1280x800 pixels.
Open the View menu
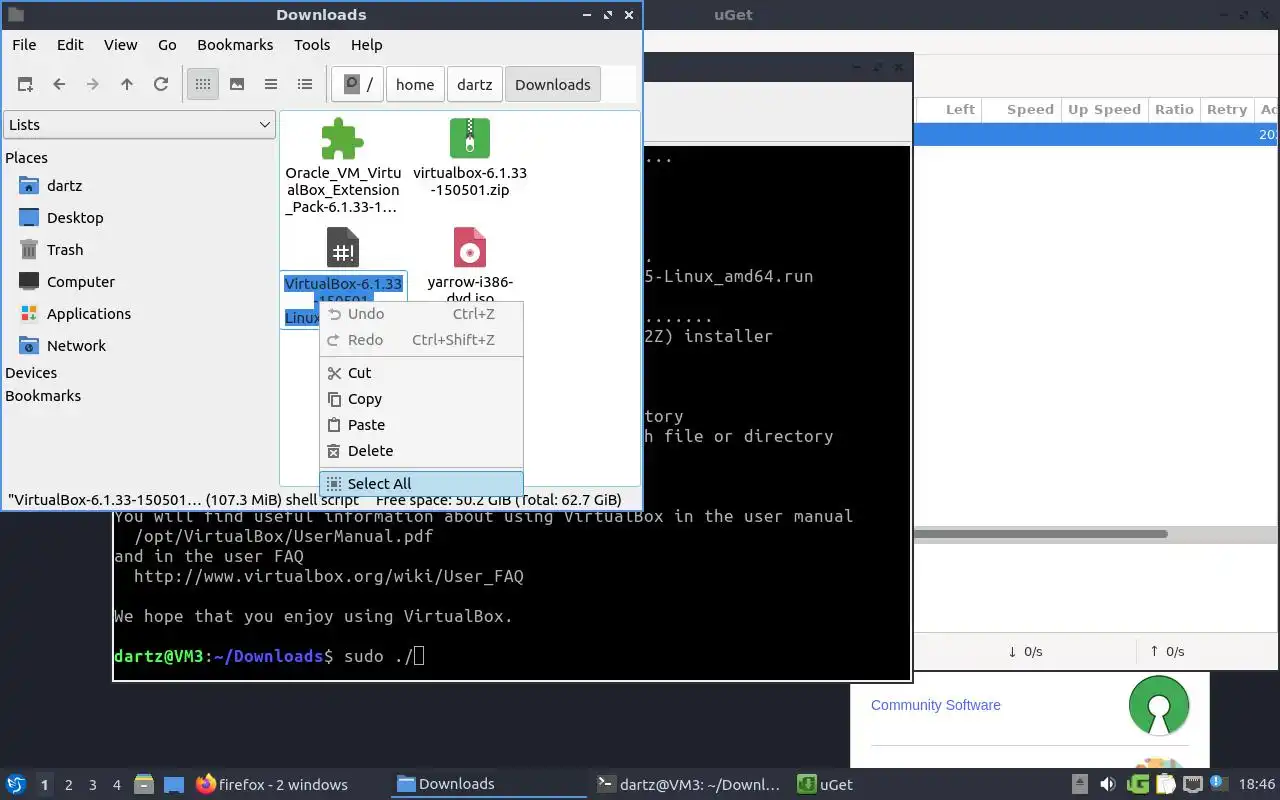click(121, 45)
